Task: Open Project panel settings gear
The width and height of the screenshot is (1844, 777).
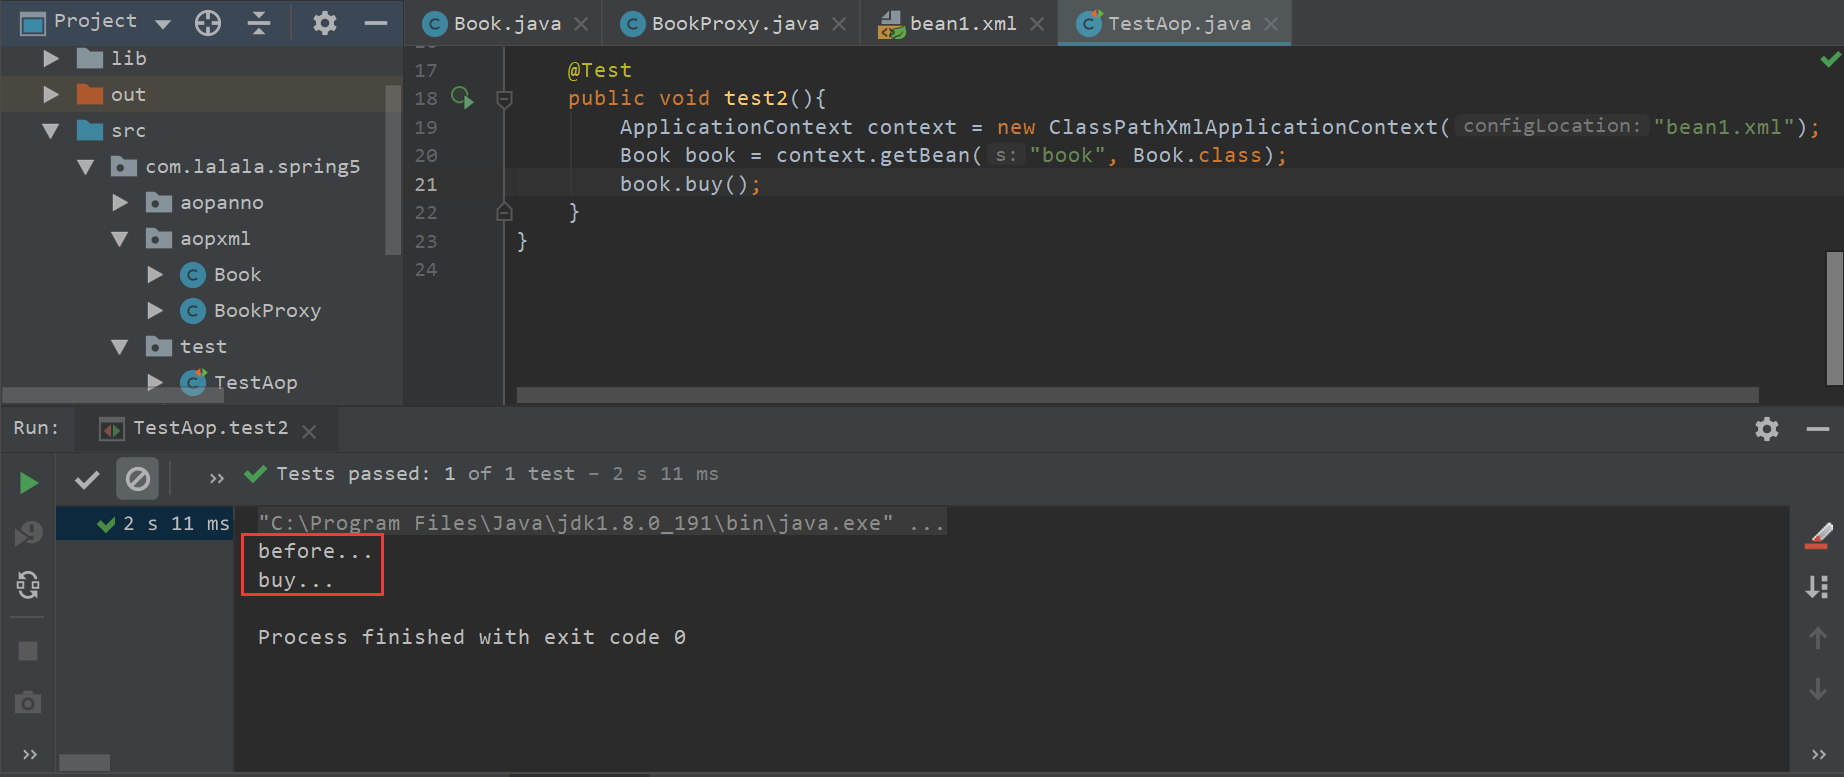Action: (325, 23)
